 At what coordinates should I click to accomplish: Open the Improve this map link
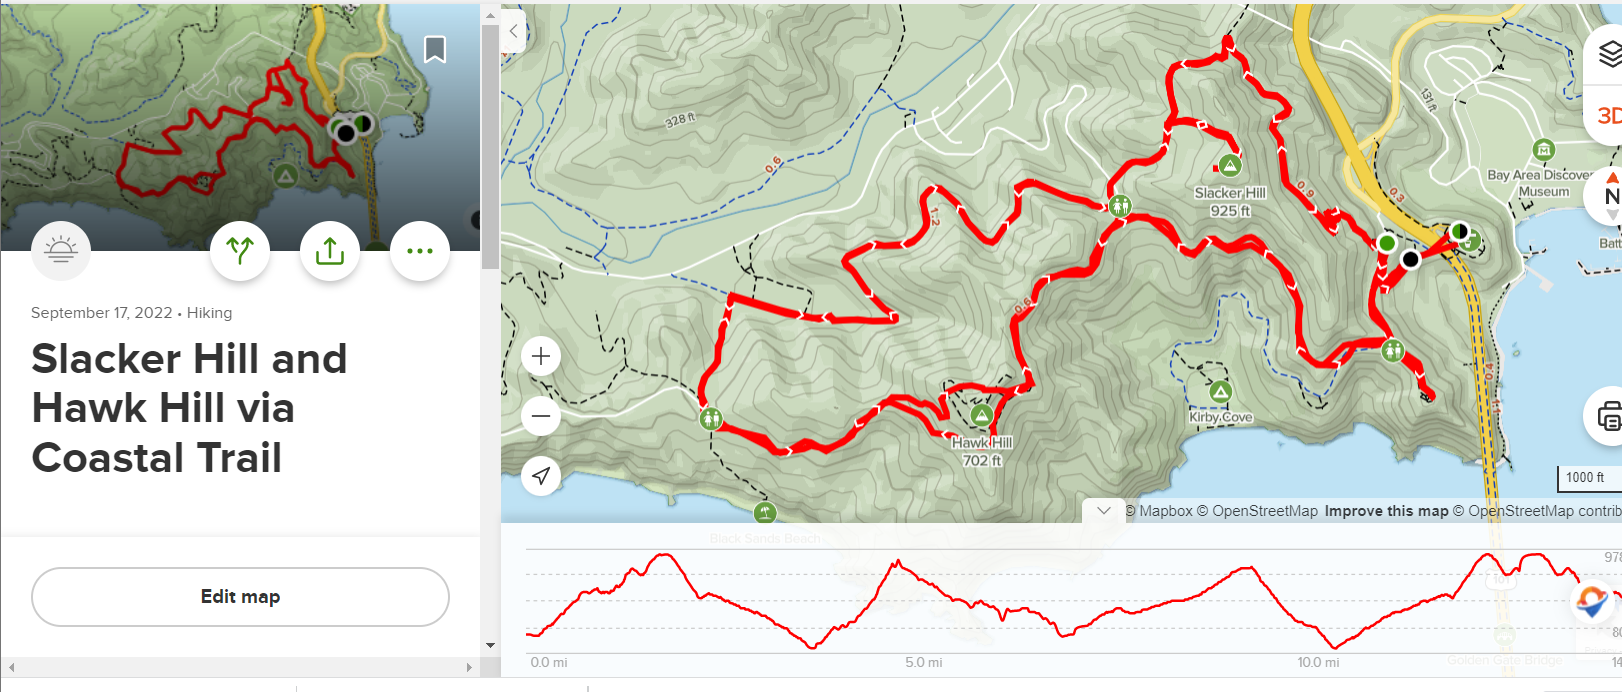(x=1386, y=511)
